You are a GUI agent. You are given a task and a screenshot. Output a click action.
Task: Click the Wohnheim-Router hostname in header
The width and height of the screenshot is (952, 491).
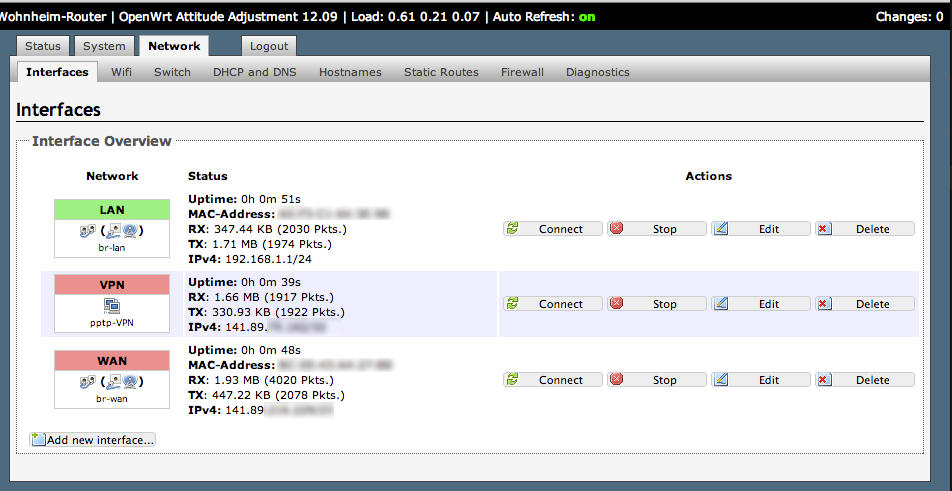tap(53, 17)
